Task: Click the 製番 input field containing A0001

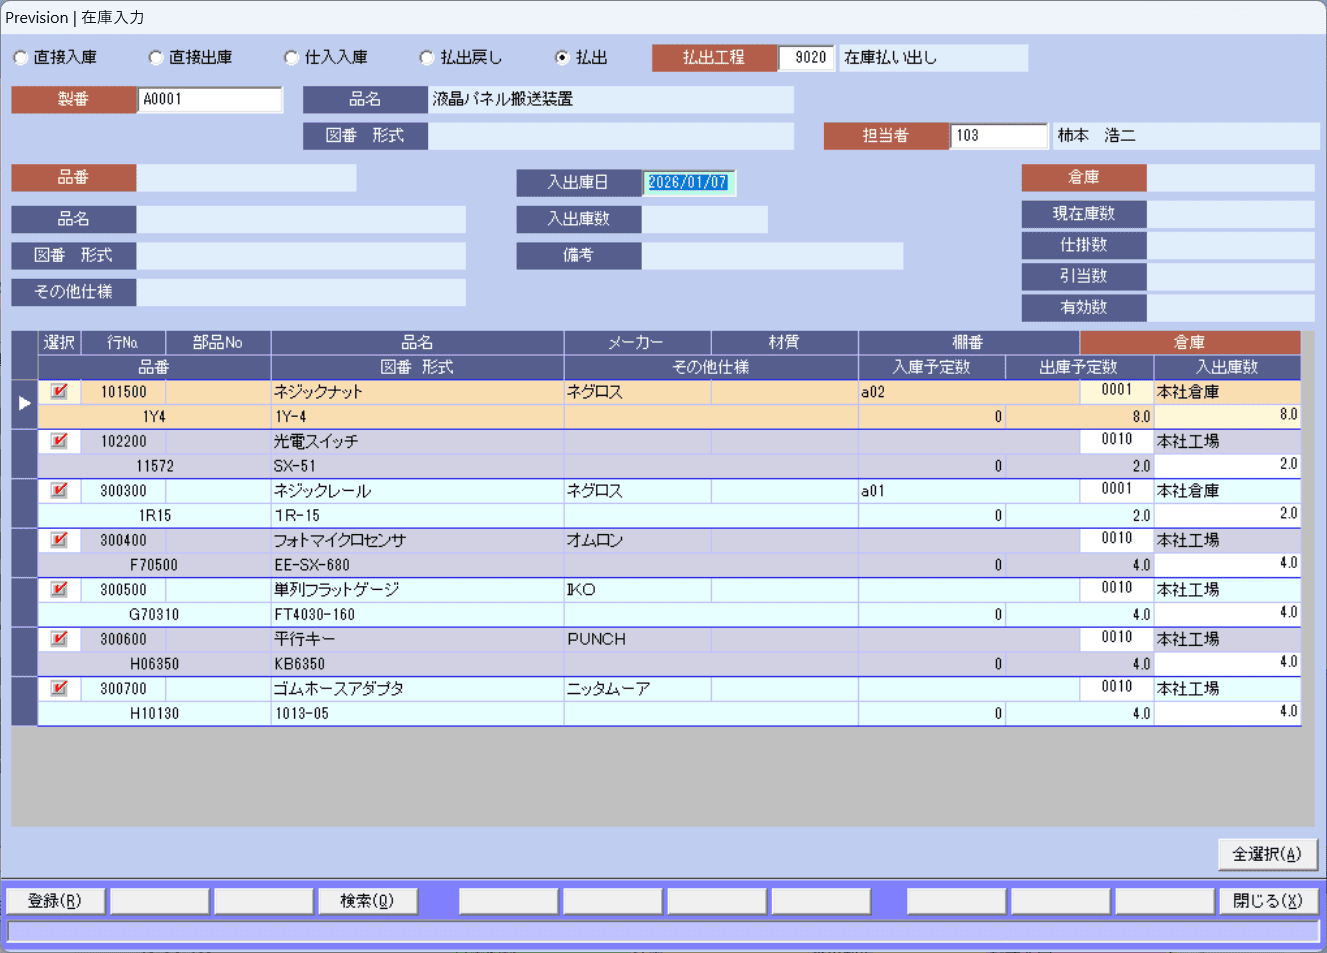Action: (x=210, y=99)
